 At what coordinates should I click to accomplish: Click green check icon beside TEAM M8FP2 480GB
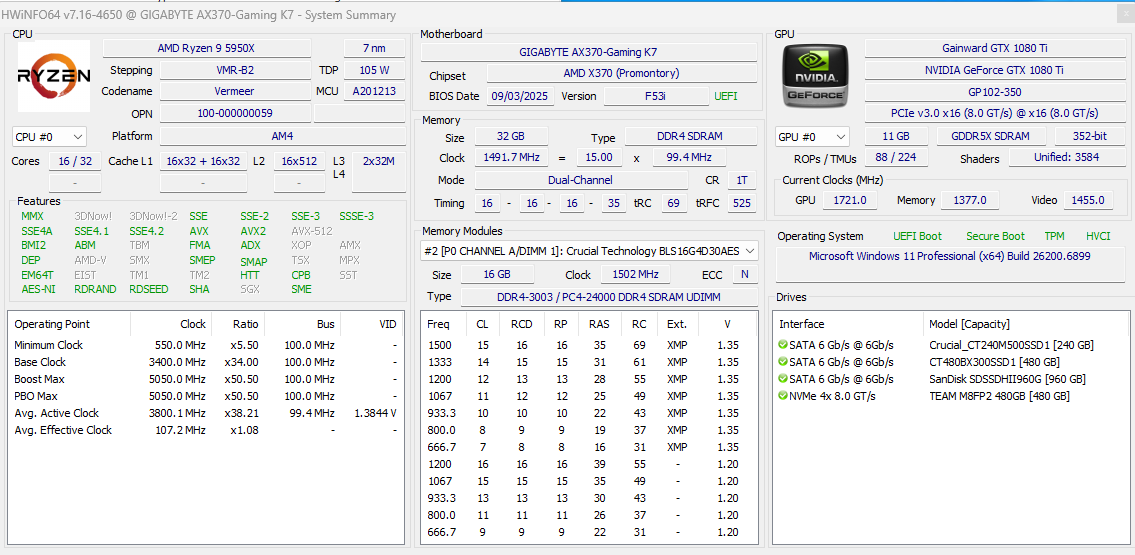[782, 396]
